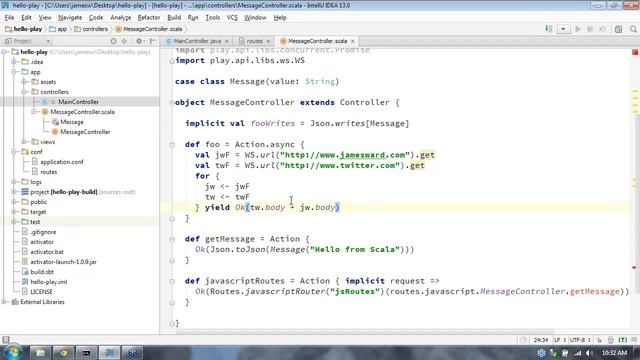Viewport: 640px width, 360px height.
Task: Click MessageController.scala breadcrumb
Action: (x=149, y=29)
